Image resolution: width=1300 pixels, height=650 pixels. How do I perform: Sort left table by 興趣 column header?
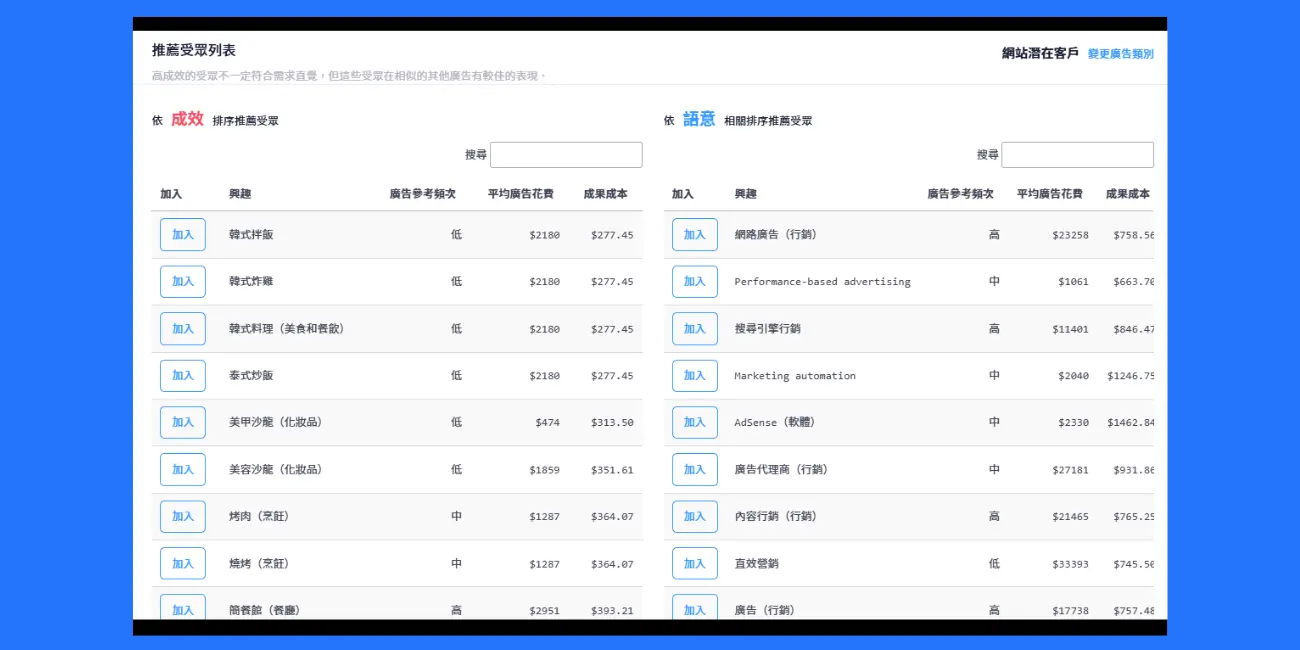tap(241, 194)
